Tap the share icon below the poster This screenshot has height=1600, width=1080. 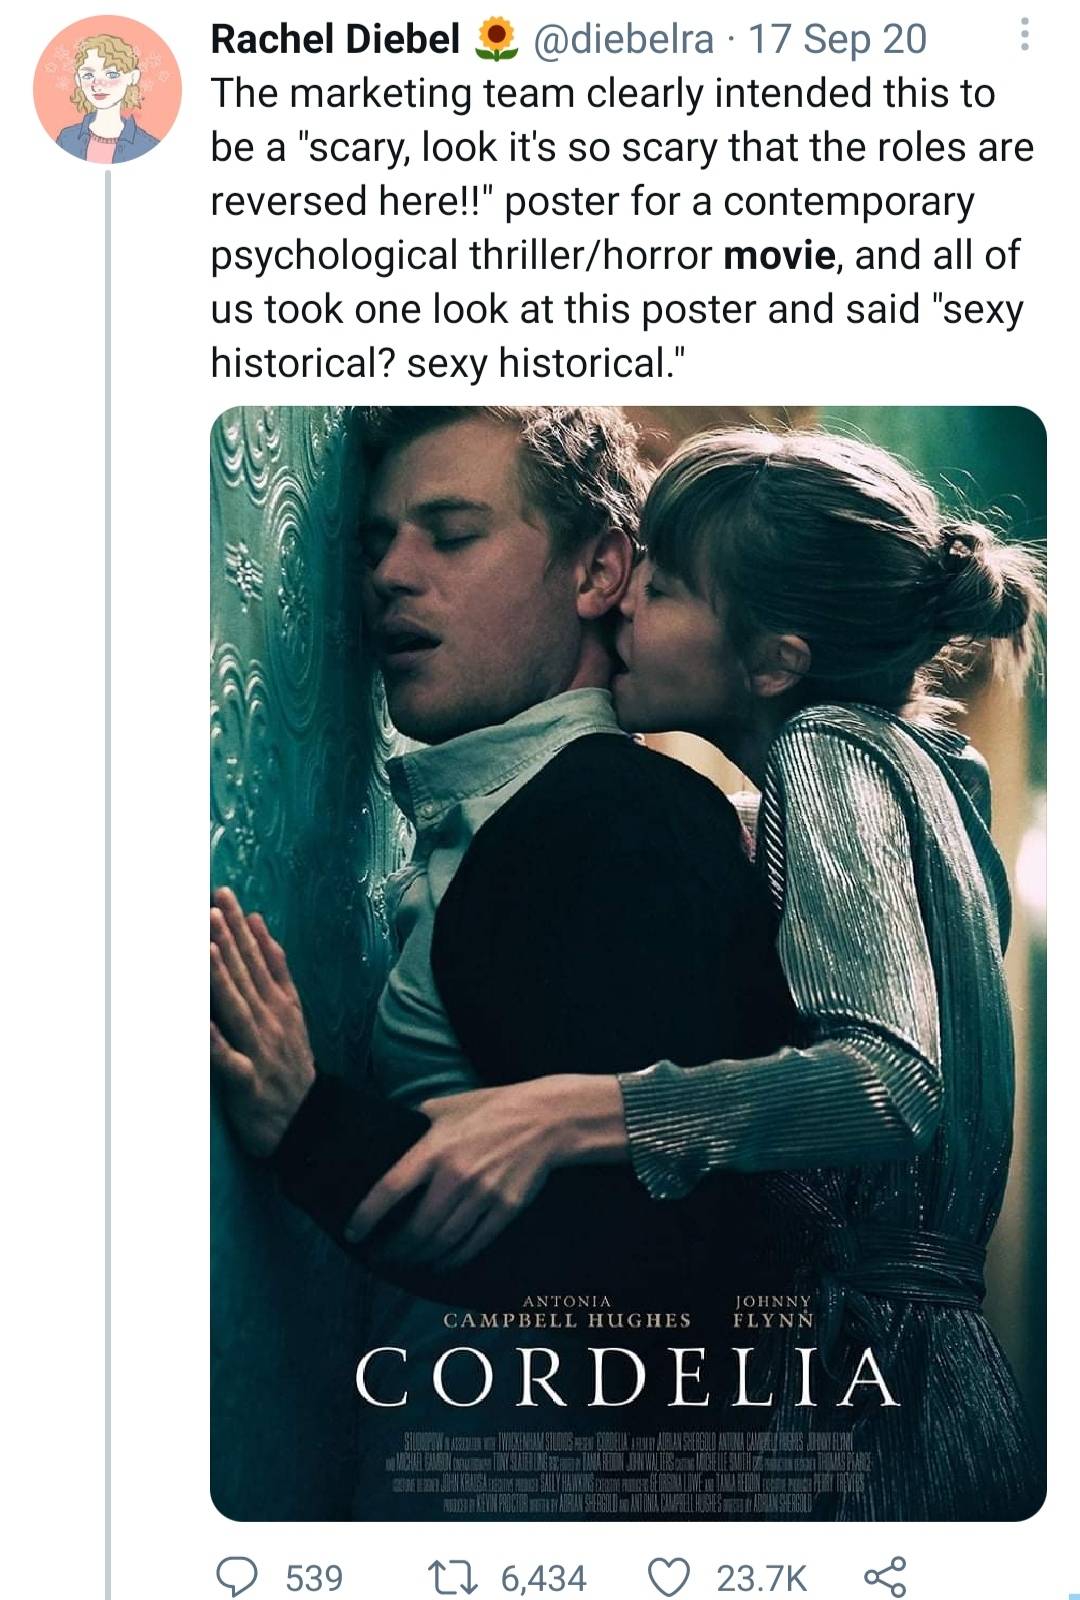(x=885, y=1576)
